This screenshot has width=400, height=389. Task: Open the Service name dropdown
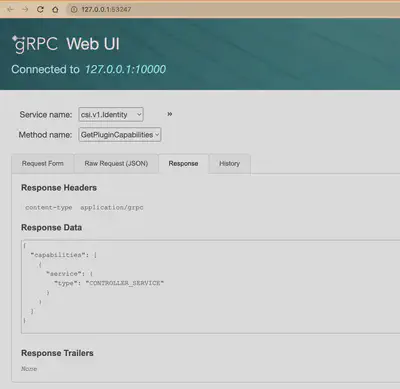click(x=111, y=114)
